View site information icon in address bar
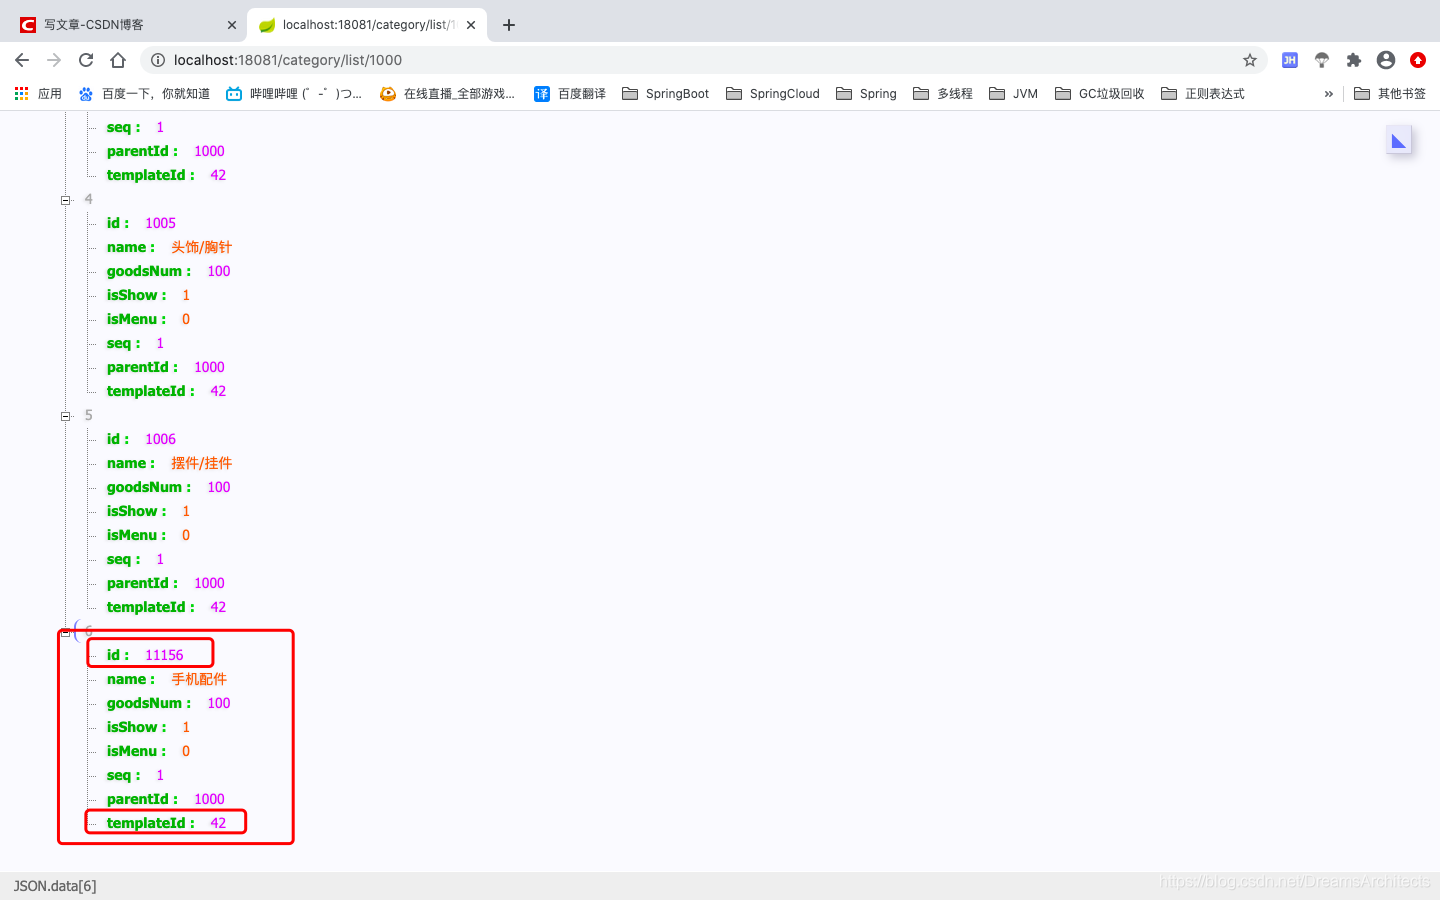 point(157,60)
